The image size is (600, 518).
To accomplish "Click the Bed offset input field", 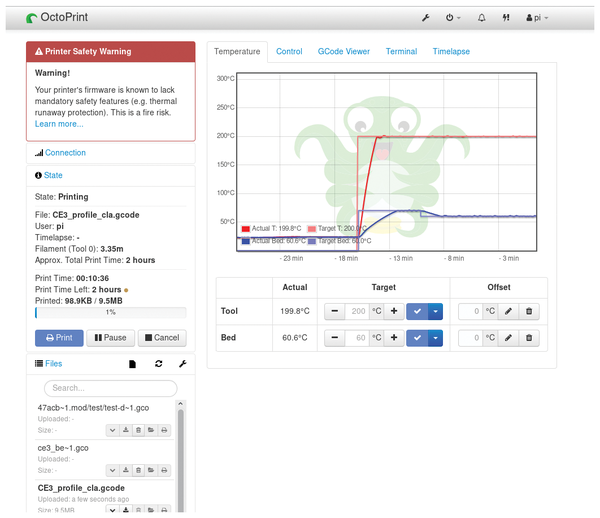I will pyautogui.click(x=470, y=338).
